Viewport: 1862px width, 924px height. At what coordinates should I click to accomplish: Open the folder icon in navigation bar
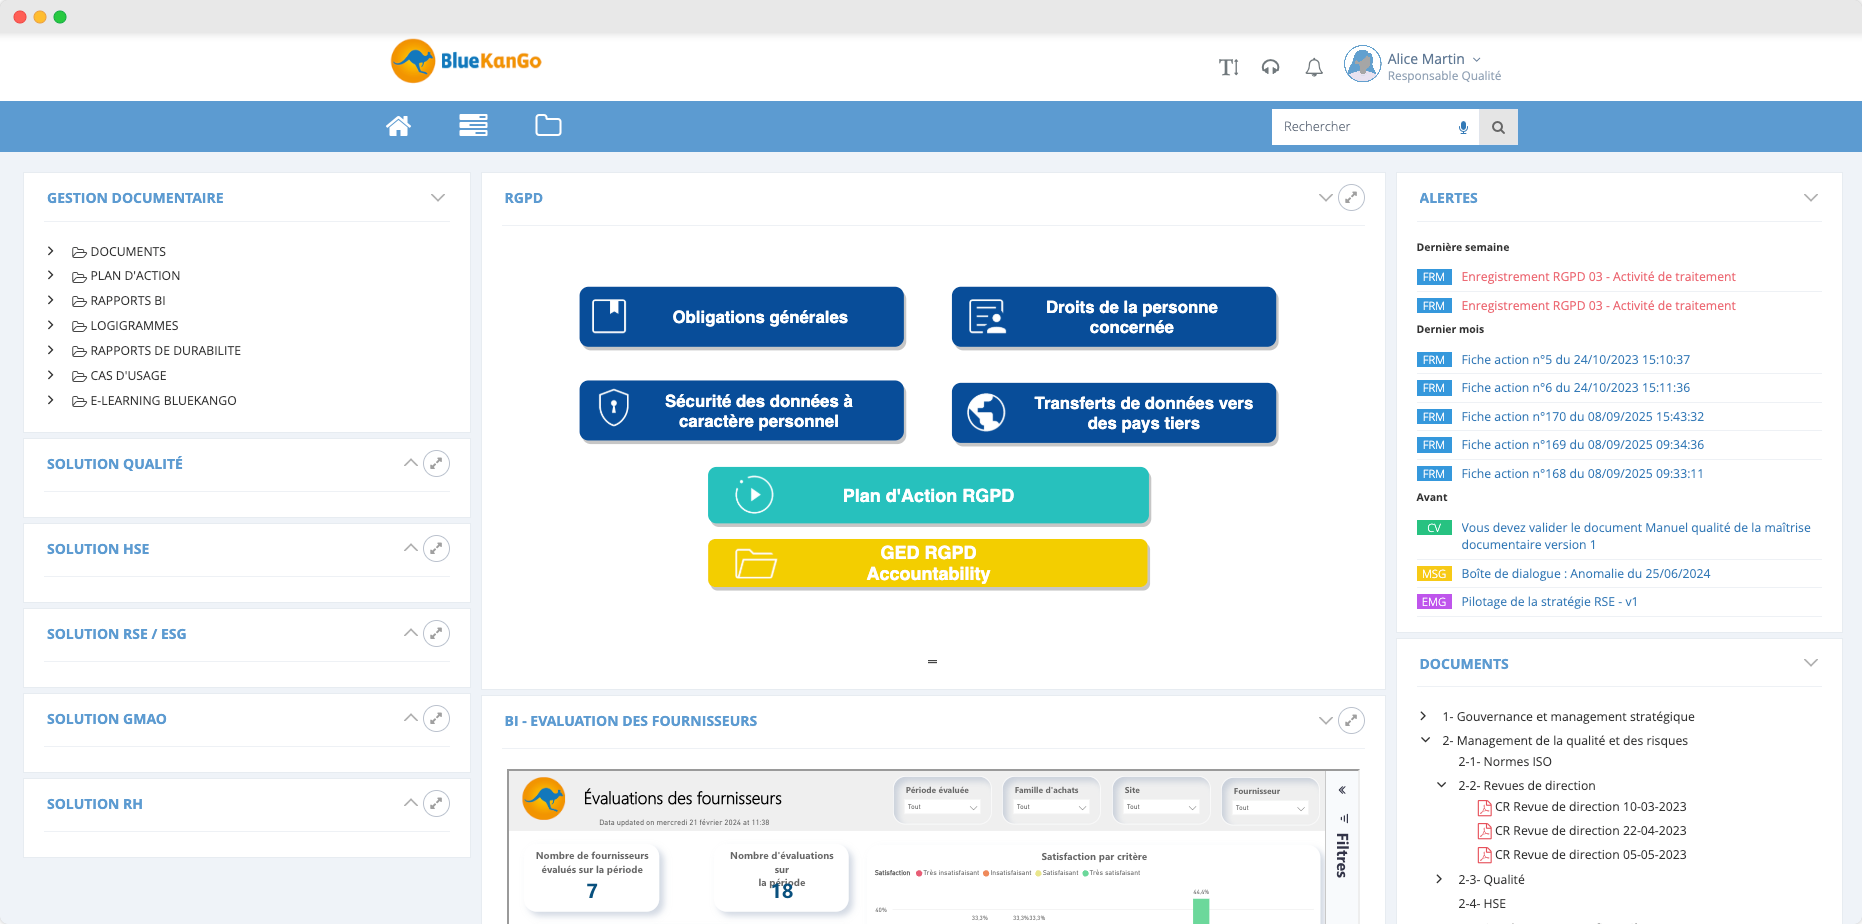tap(548, 126)
